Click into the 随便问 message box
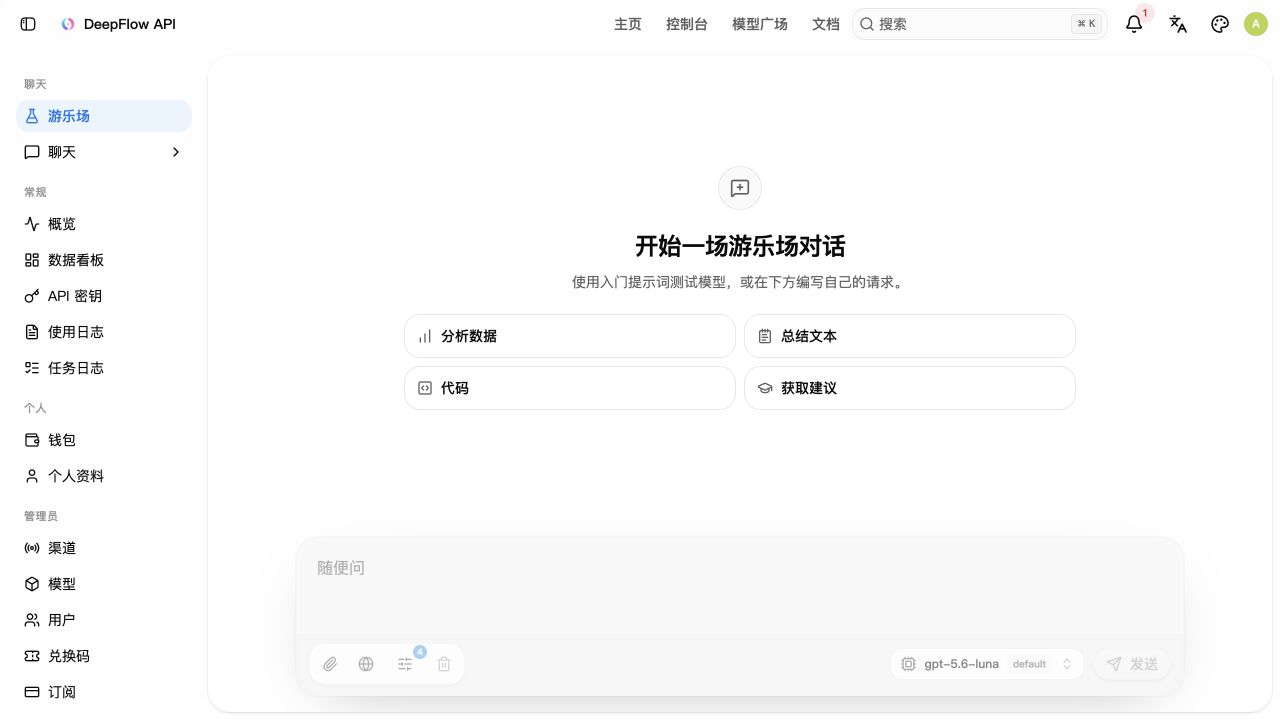Viewport: 1280px width, 720px height. coord(740,586)
